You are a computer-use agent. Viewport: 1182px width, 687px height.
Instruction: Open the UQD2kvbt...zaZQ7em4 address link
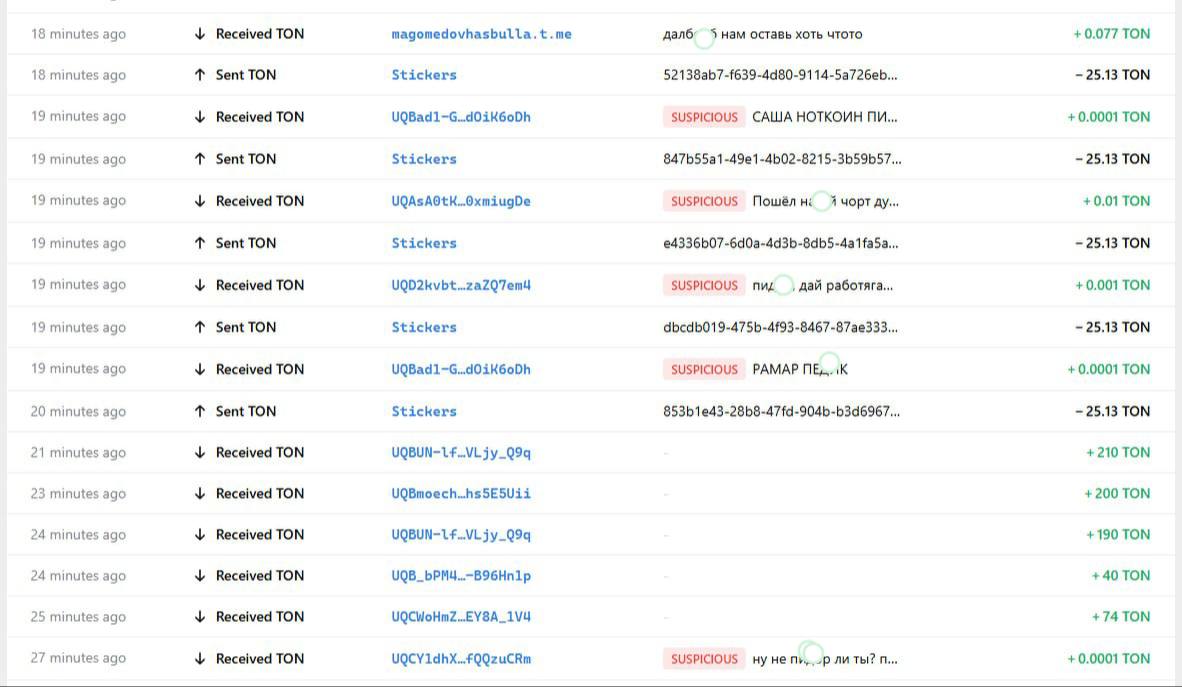pyautogui.click(x=461, y=285)
